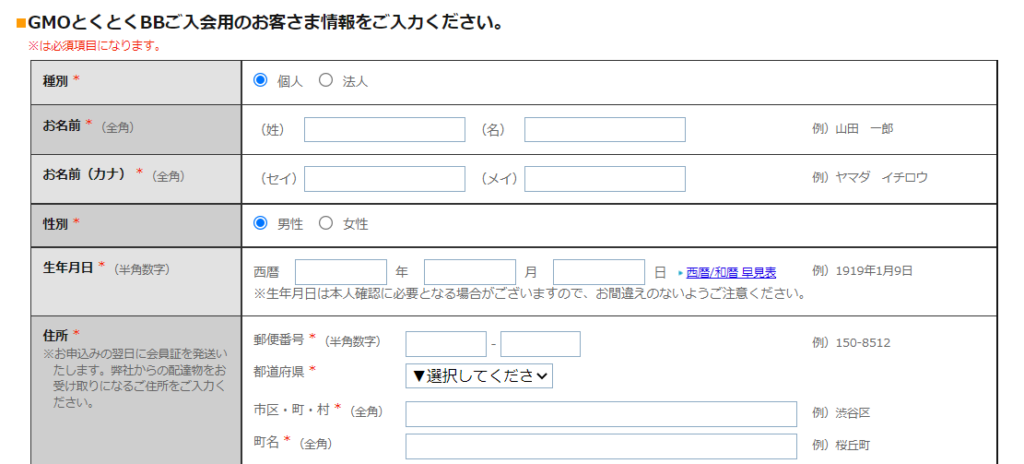This screenshot has height=464, width=1024.
Task: Click the ※は必須項目になります notice
Action: pos(94,46)
